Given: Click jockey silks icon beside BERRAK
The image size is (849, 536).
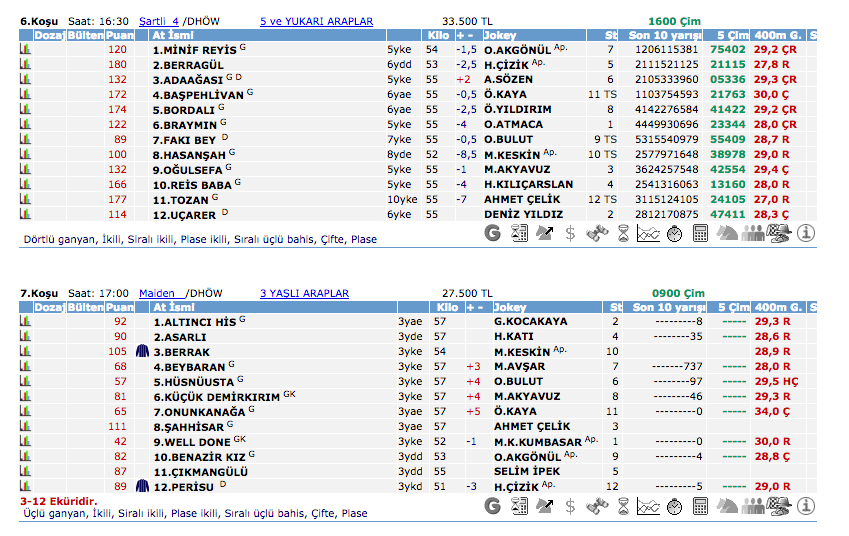Looking at the screenshot, I should 141,352.
